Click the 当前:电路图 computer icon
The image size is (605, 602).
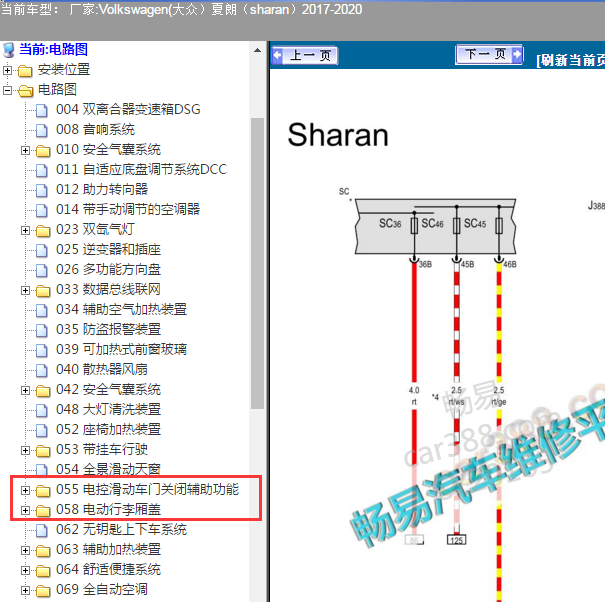point(8,50)
